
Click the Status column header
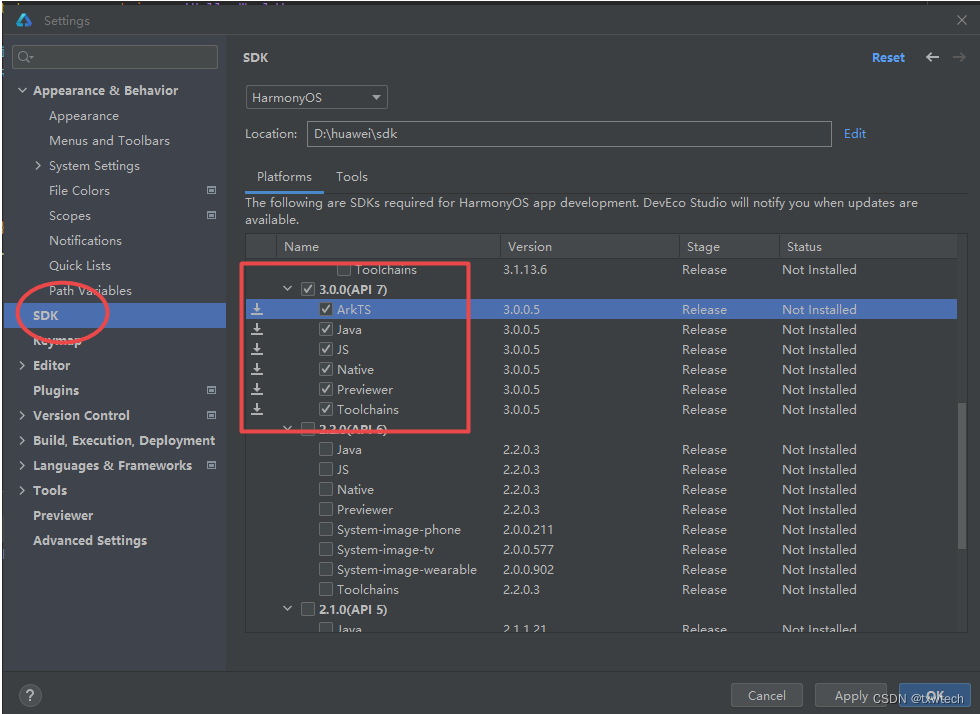tap(868, 246)
